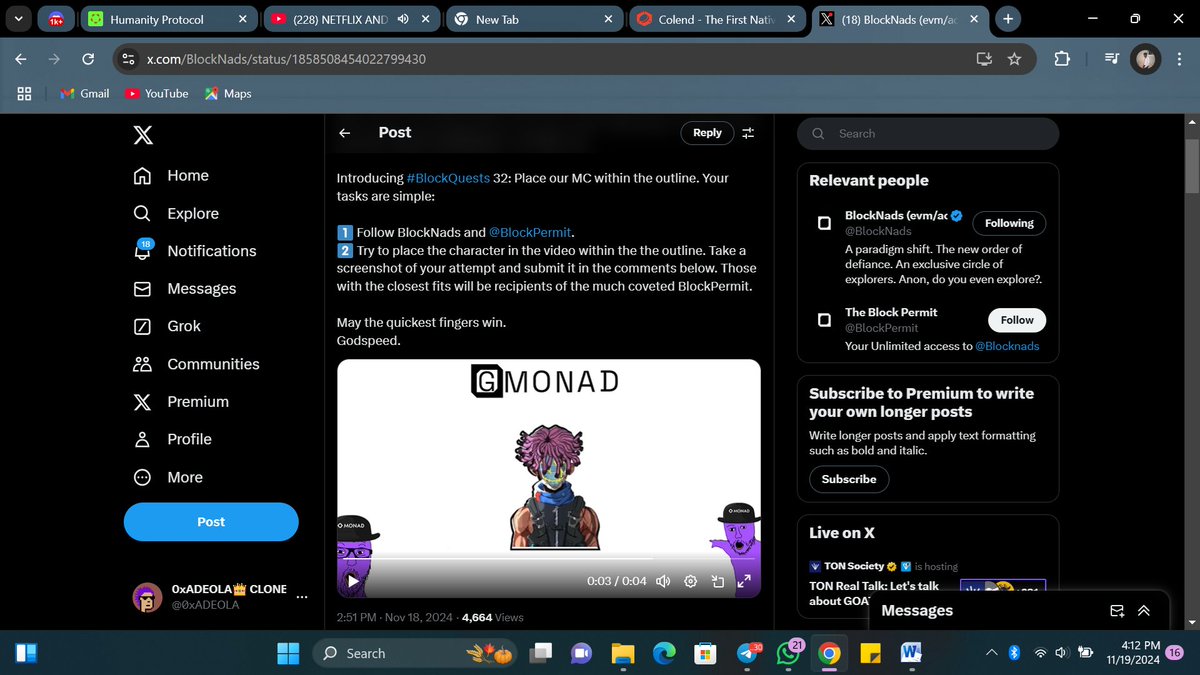The height and width of the screenshot is (675, 1200).
Task: Expand the video to fullscreen
Action: click(744, 581)
